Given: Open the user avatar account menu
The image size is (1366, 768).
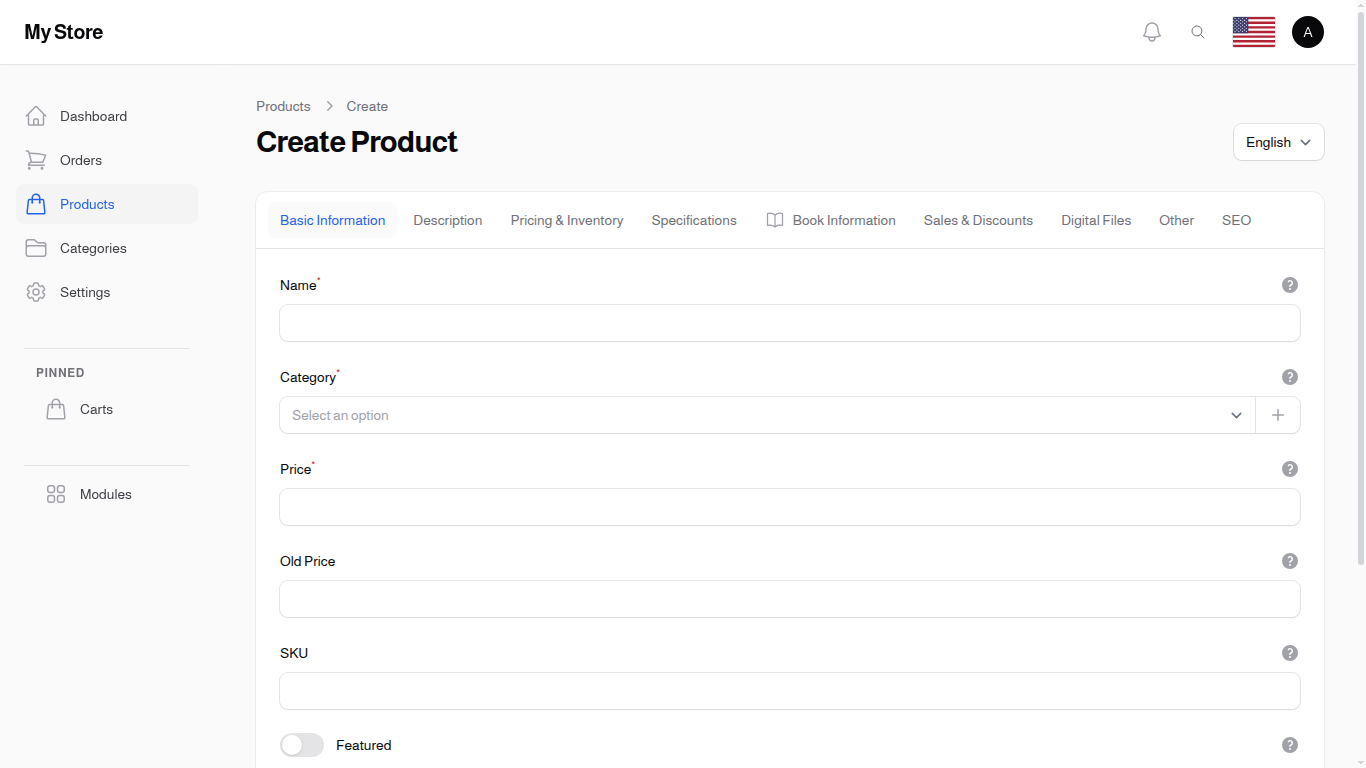Looking at the screenshot, I should pyautogui.click(x=1308, y=31).
